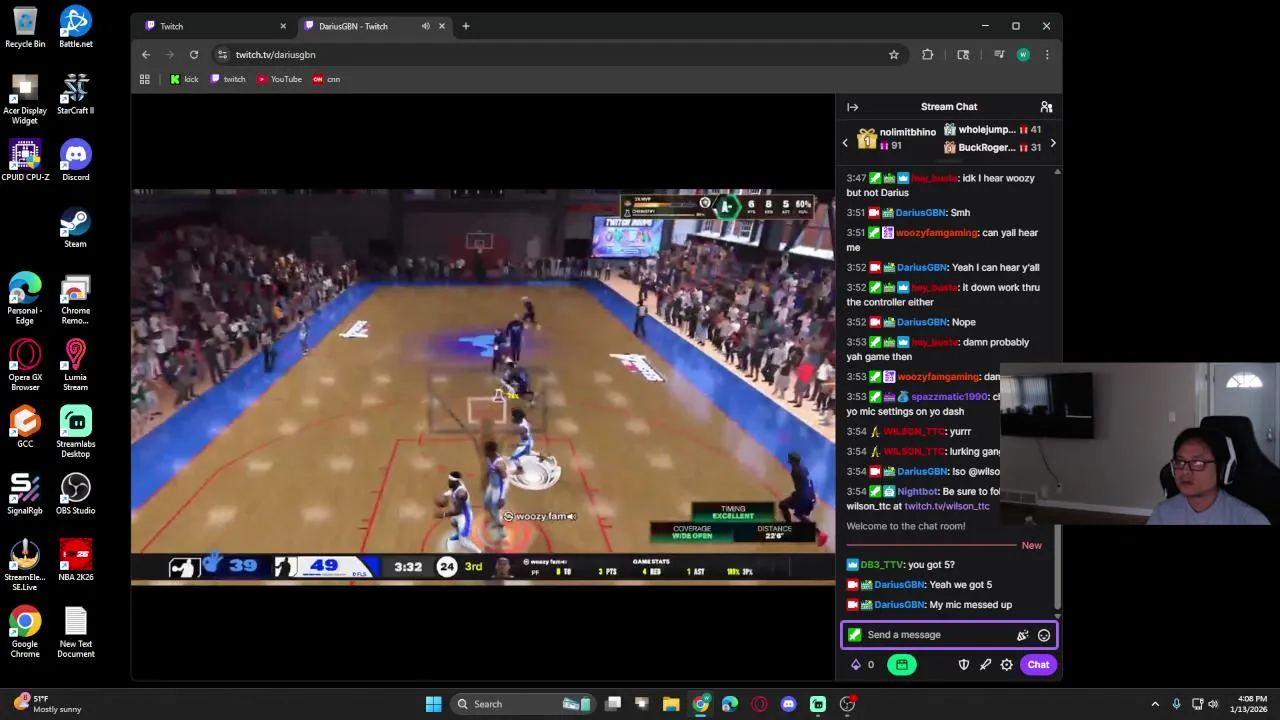Click nolimitbhino in the gift leaderboard
The height and width of the screenshot is (720, 1280).
[907, 132]
